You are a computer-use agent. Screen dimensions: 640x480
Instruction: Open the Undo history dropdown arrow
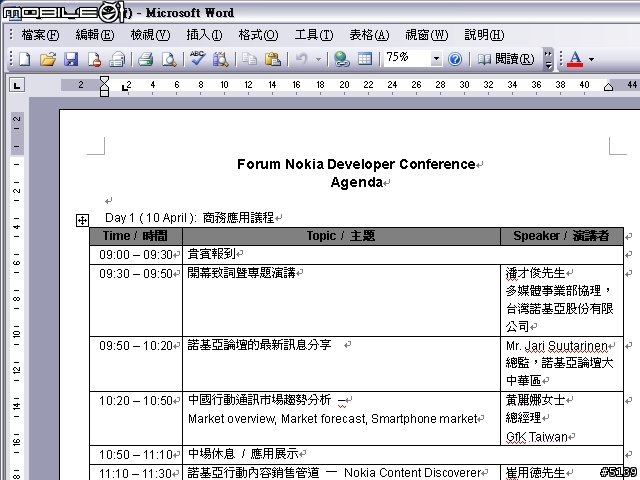point(318,60)
